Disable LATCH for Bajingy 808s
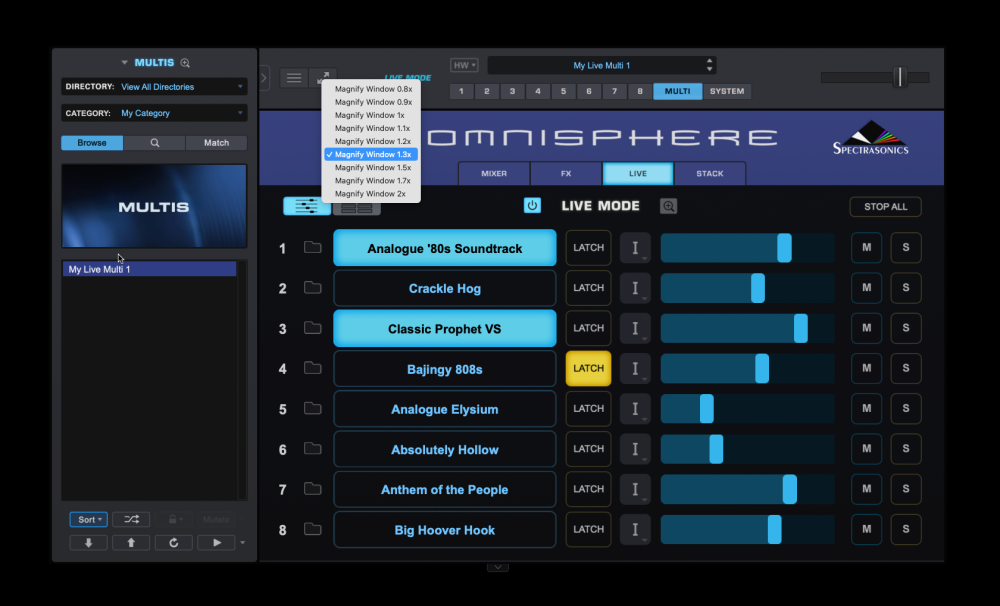Viewport: 1000px width, 606px height. (x=588, y=368)
